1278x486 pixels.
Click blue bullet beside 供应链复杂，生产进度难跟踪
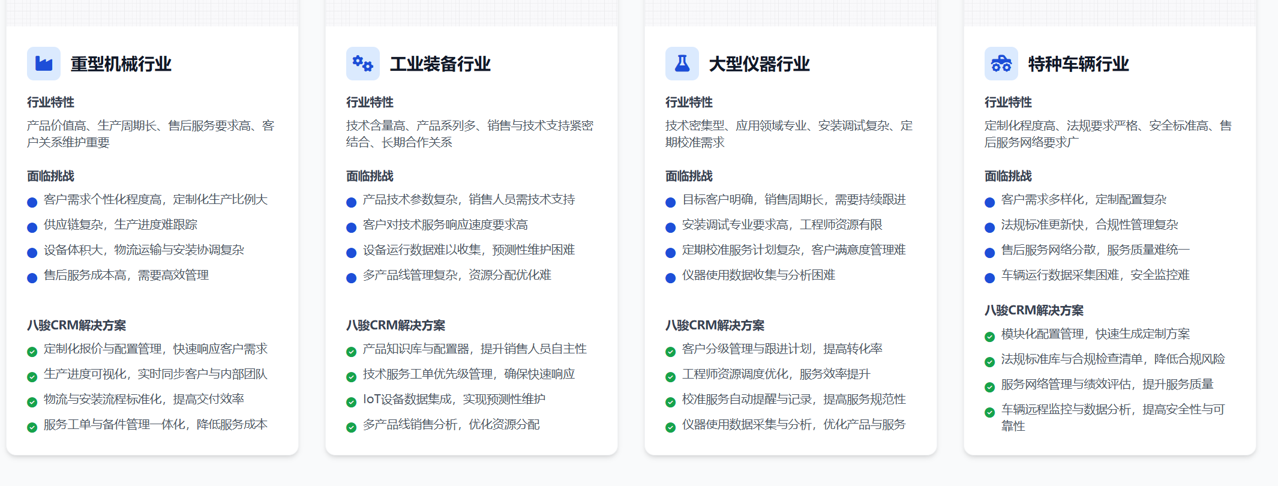(x=32, y=227)
